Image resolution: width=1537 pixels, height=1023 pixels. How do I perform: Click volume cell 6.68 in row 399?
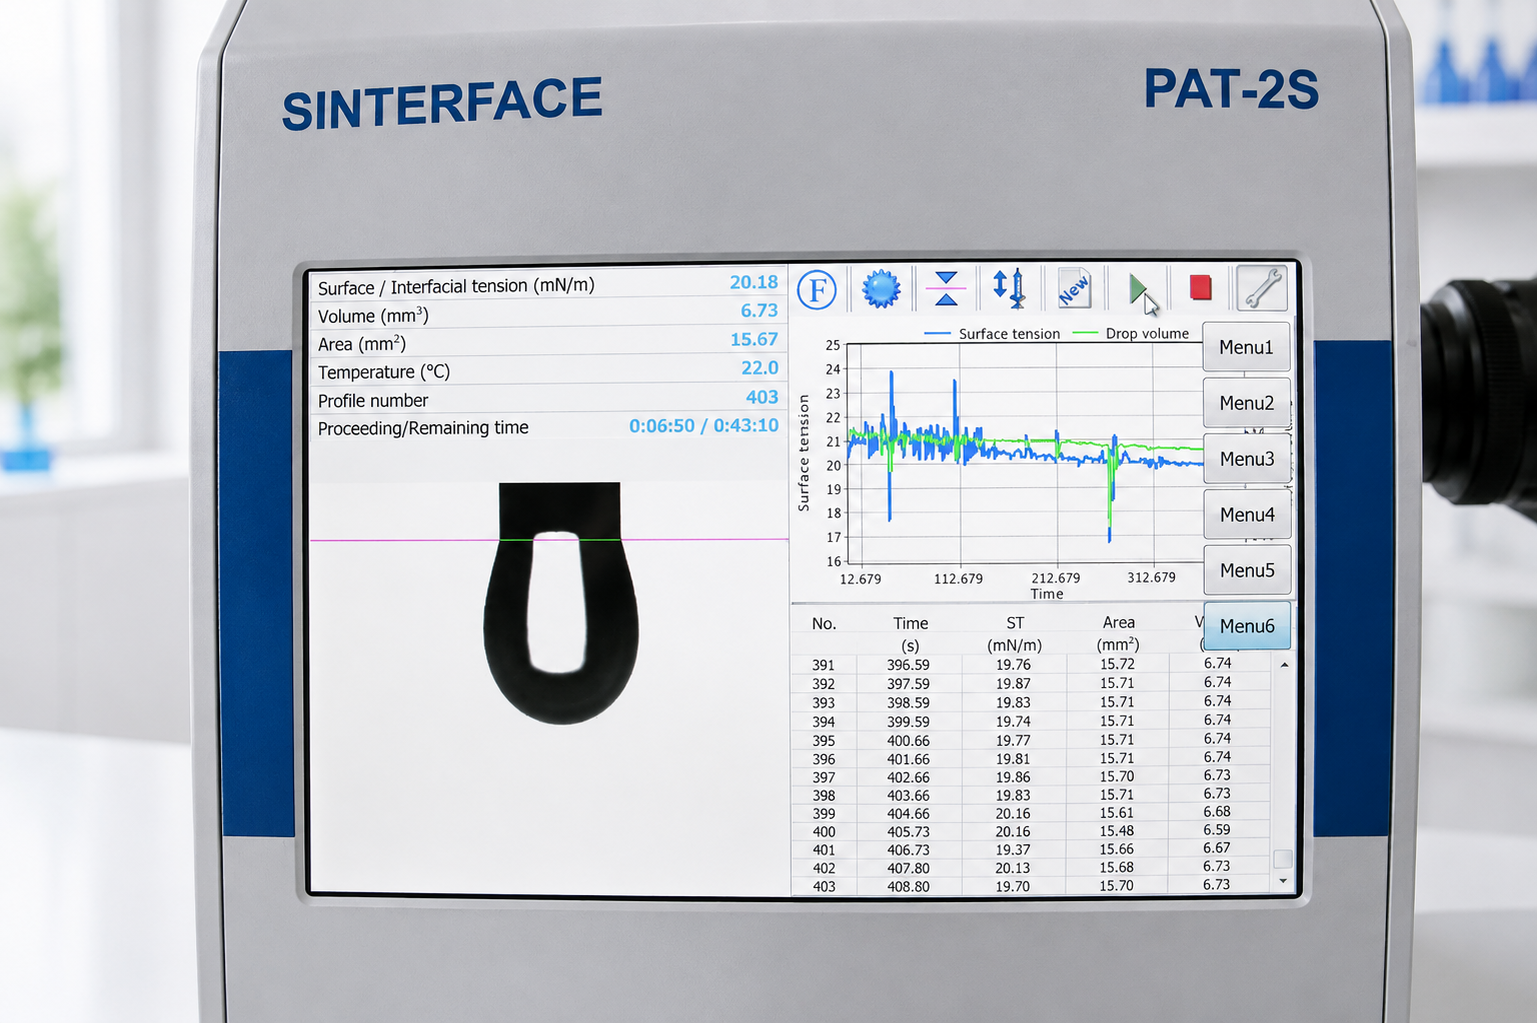pos(1217,811)
